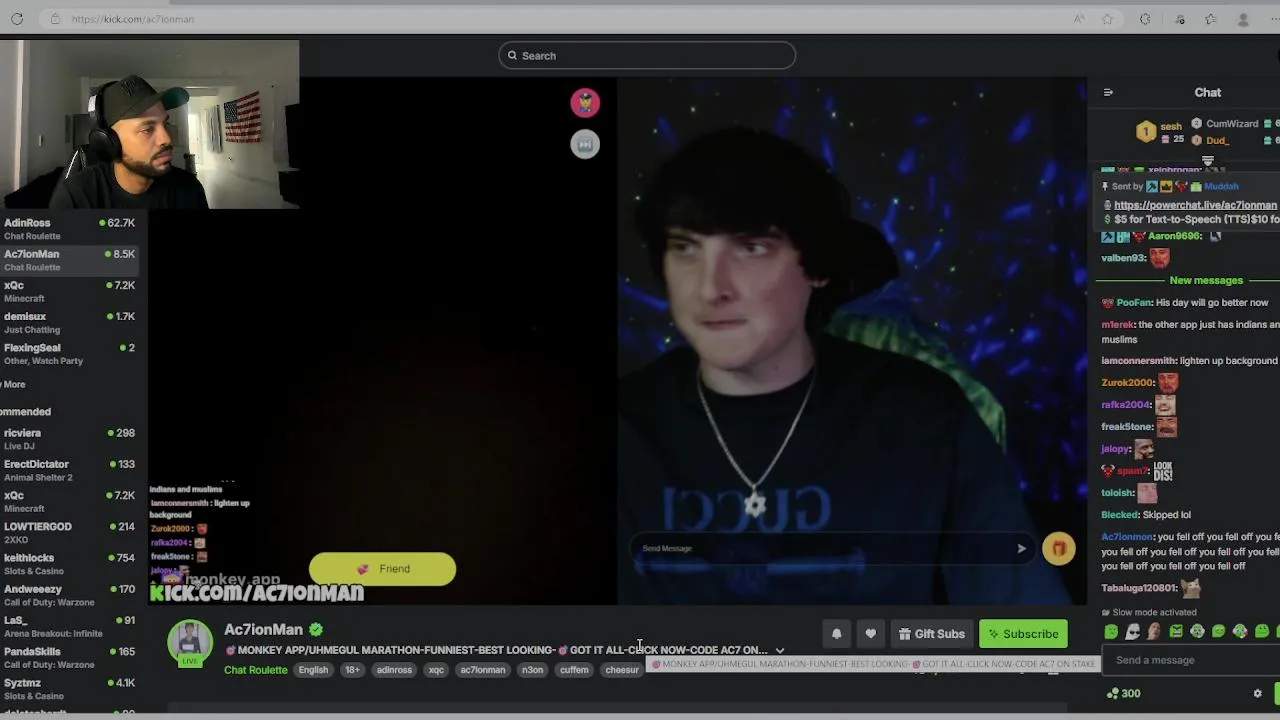Screen dimensions: 1280x720
Task: Open the powerchat.live/ac7ionman link
Action: (x=1195, y=205)
